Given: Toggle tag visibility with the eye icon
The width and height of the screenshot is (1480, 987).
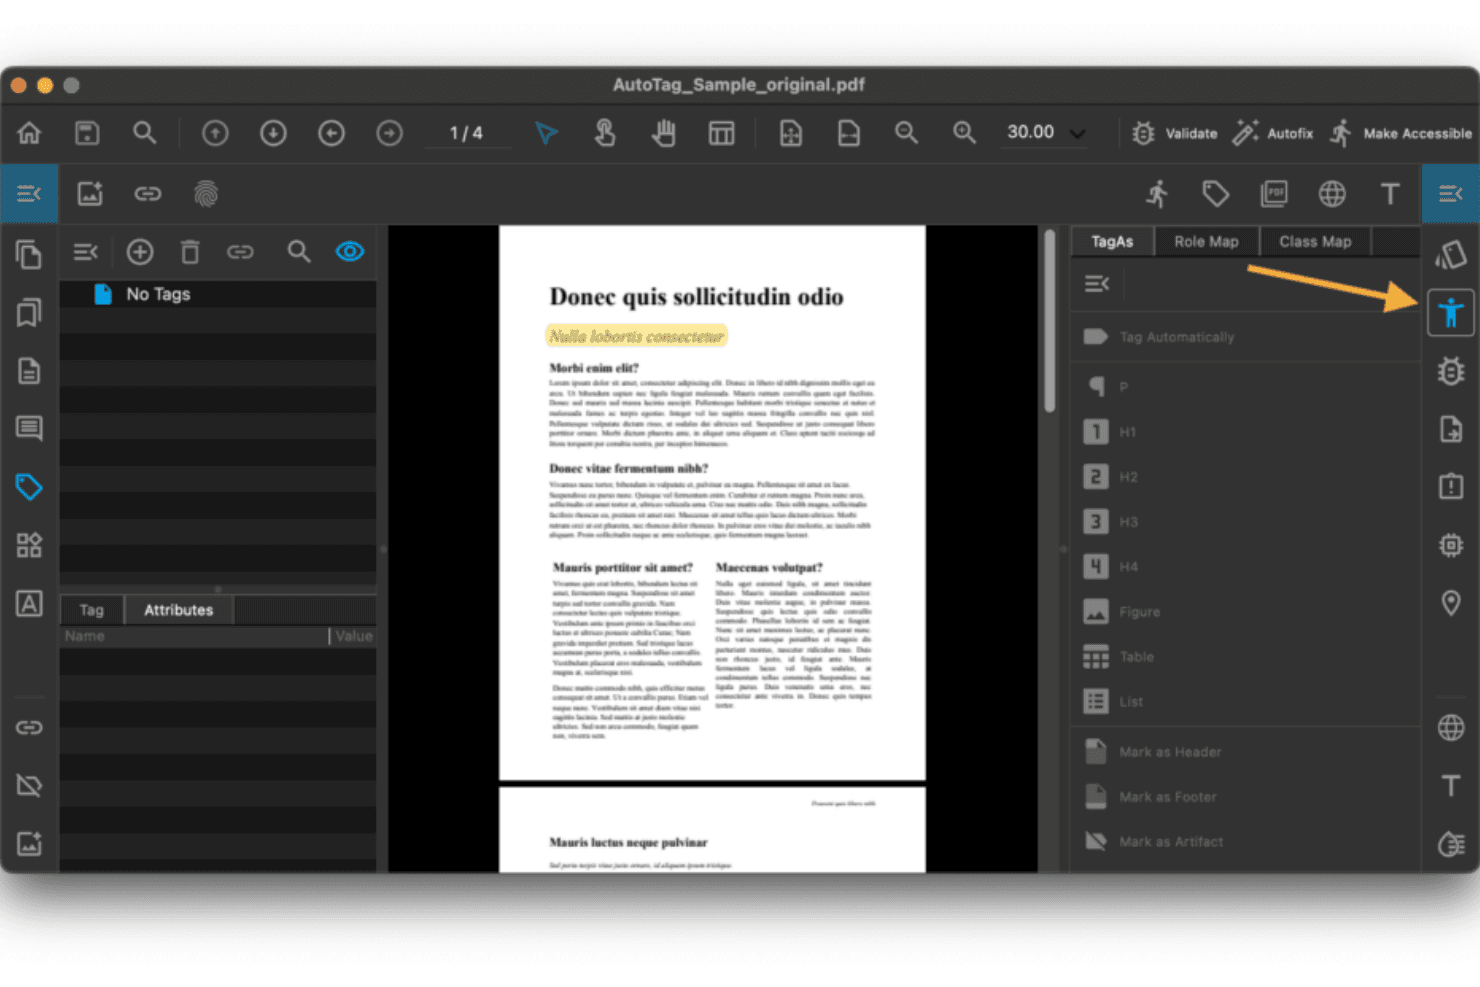Looking at the screenshot, I should coord(350,252).
